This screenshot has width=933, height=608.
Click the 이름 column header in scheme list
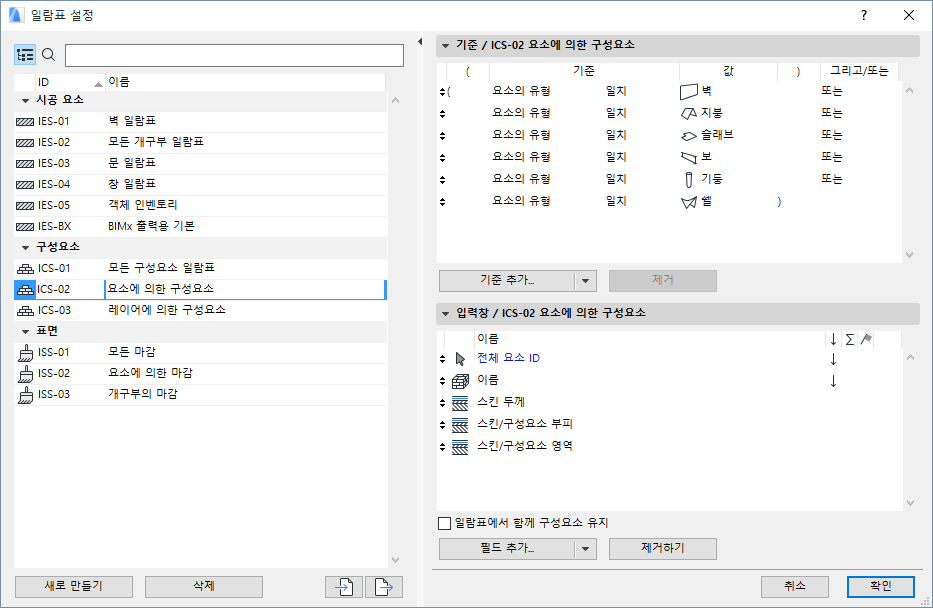[x=245, y=82]
